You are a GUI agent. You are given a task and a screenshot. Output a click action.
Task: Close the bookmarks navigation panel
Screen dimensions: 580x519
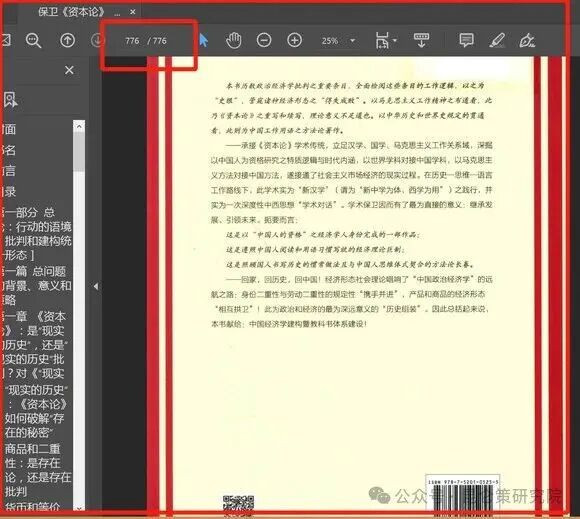click(69, 70)
